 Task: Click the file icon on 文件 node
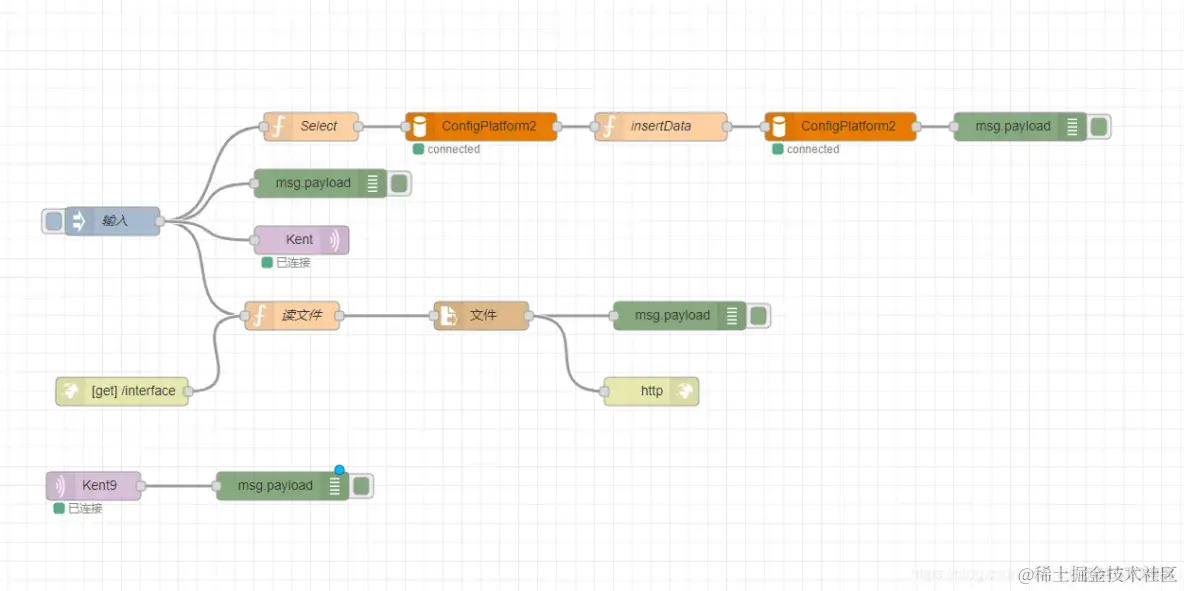(448, 316)
